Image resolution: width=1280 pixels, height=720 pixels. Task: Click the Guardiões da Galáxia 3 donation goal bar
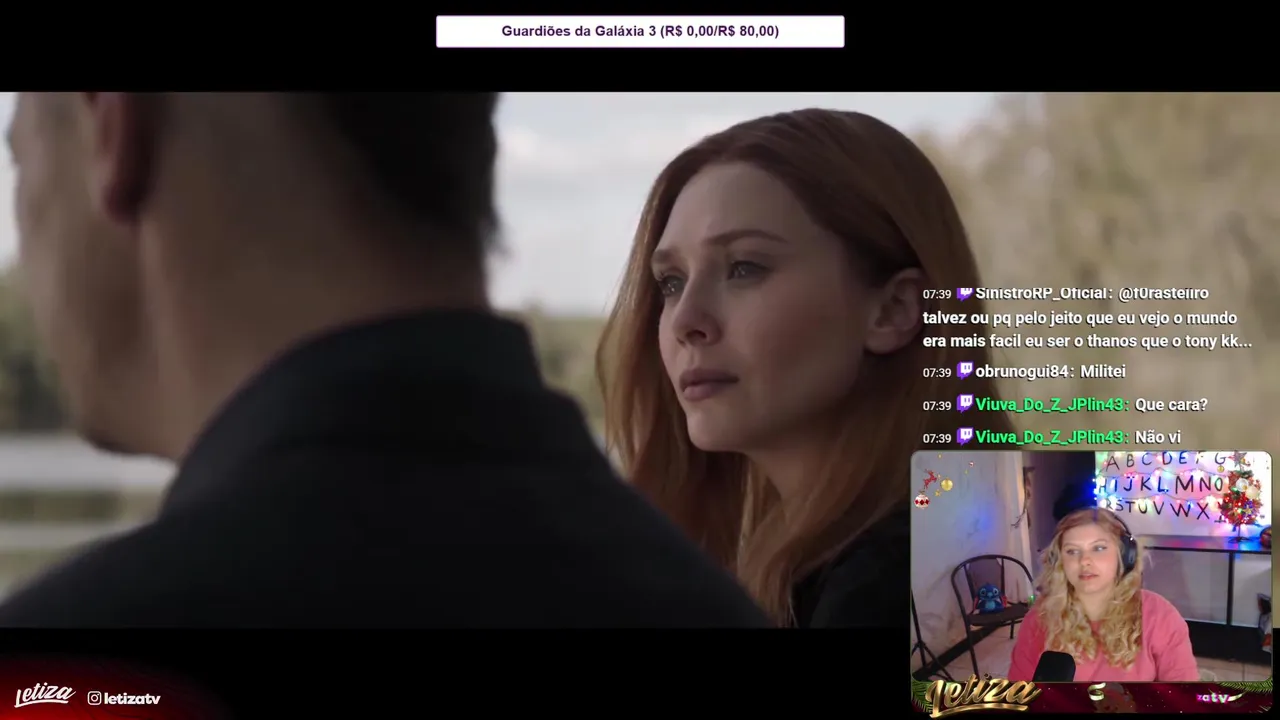coord(640,31)
